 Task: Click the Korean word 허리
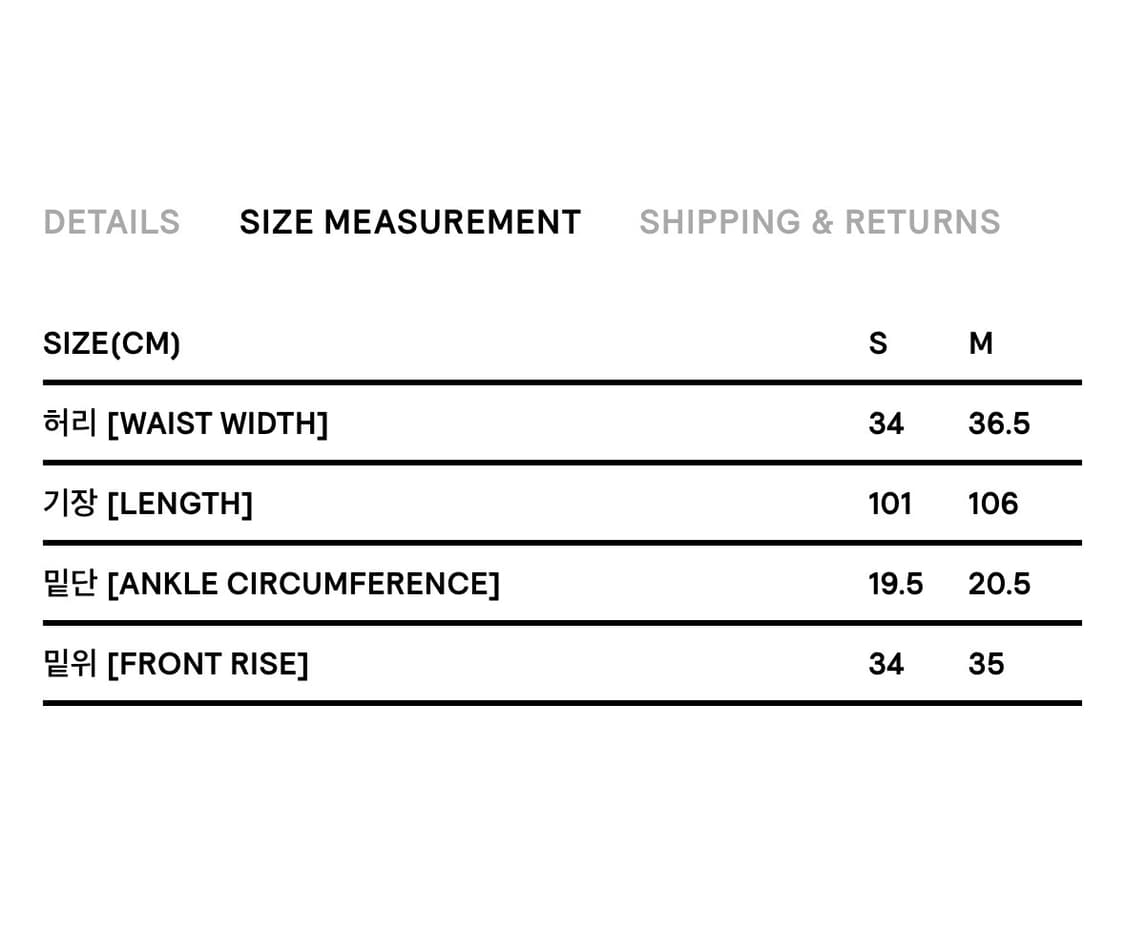pos(69,424)
